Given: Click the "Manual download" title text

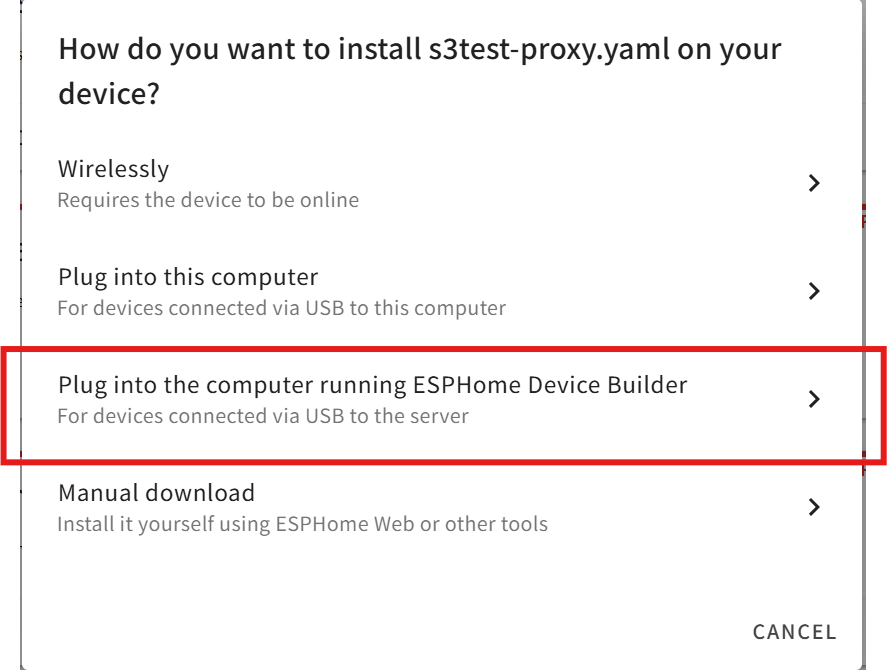Looking at the screenshot, I should [x=156, y=492].
